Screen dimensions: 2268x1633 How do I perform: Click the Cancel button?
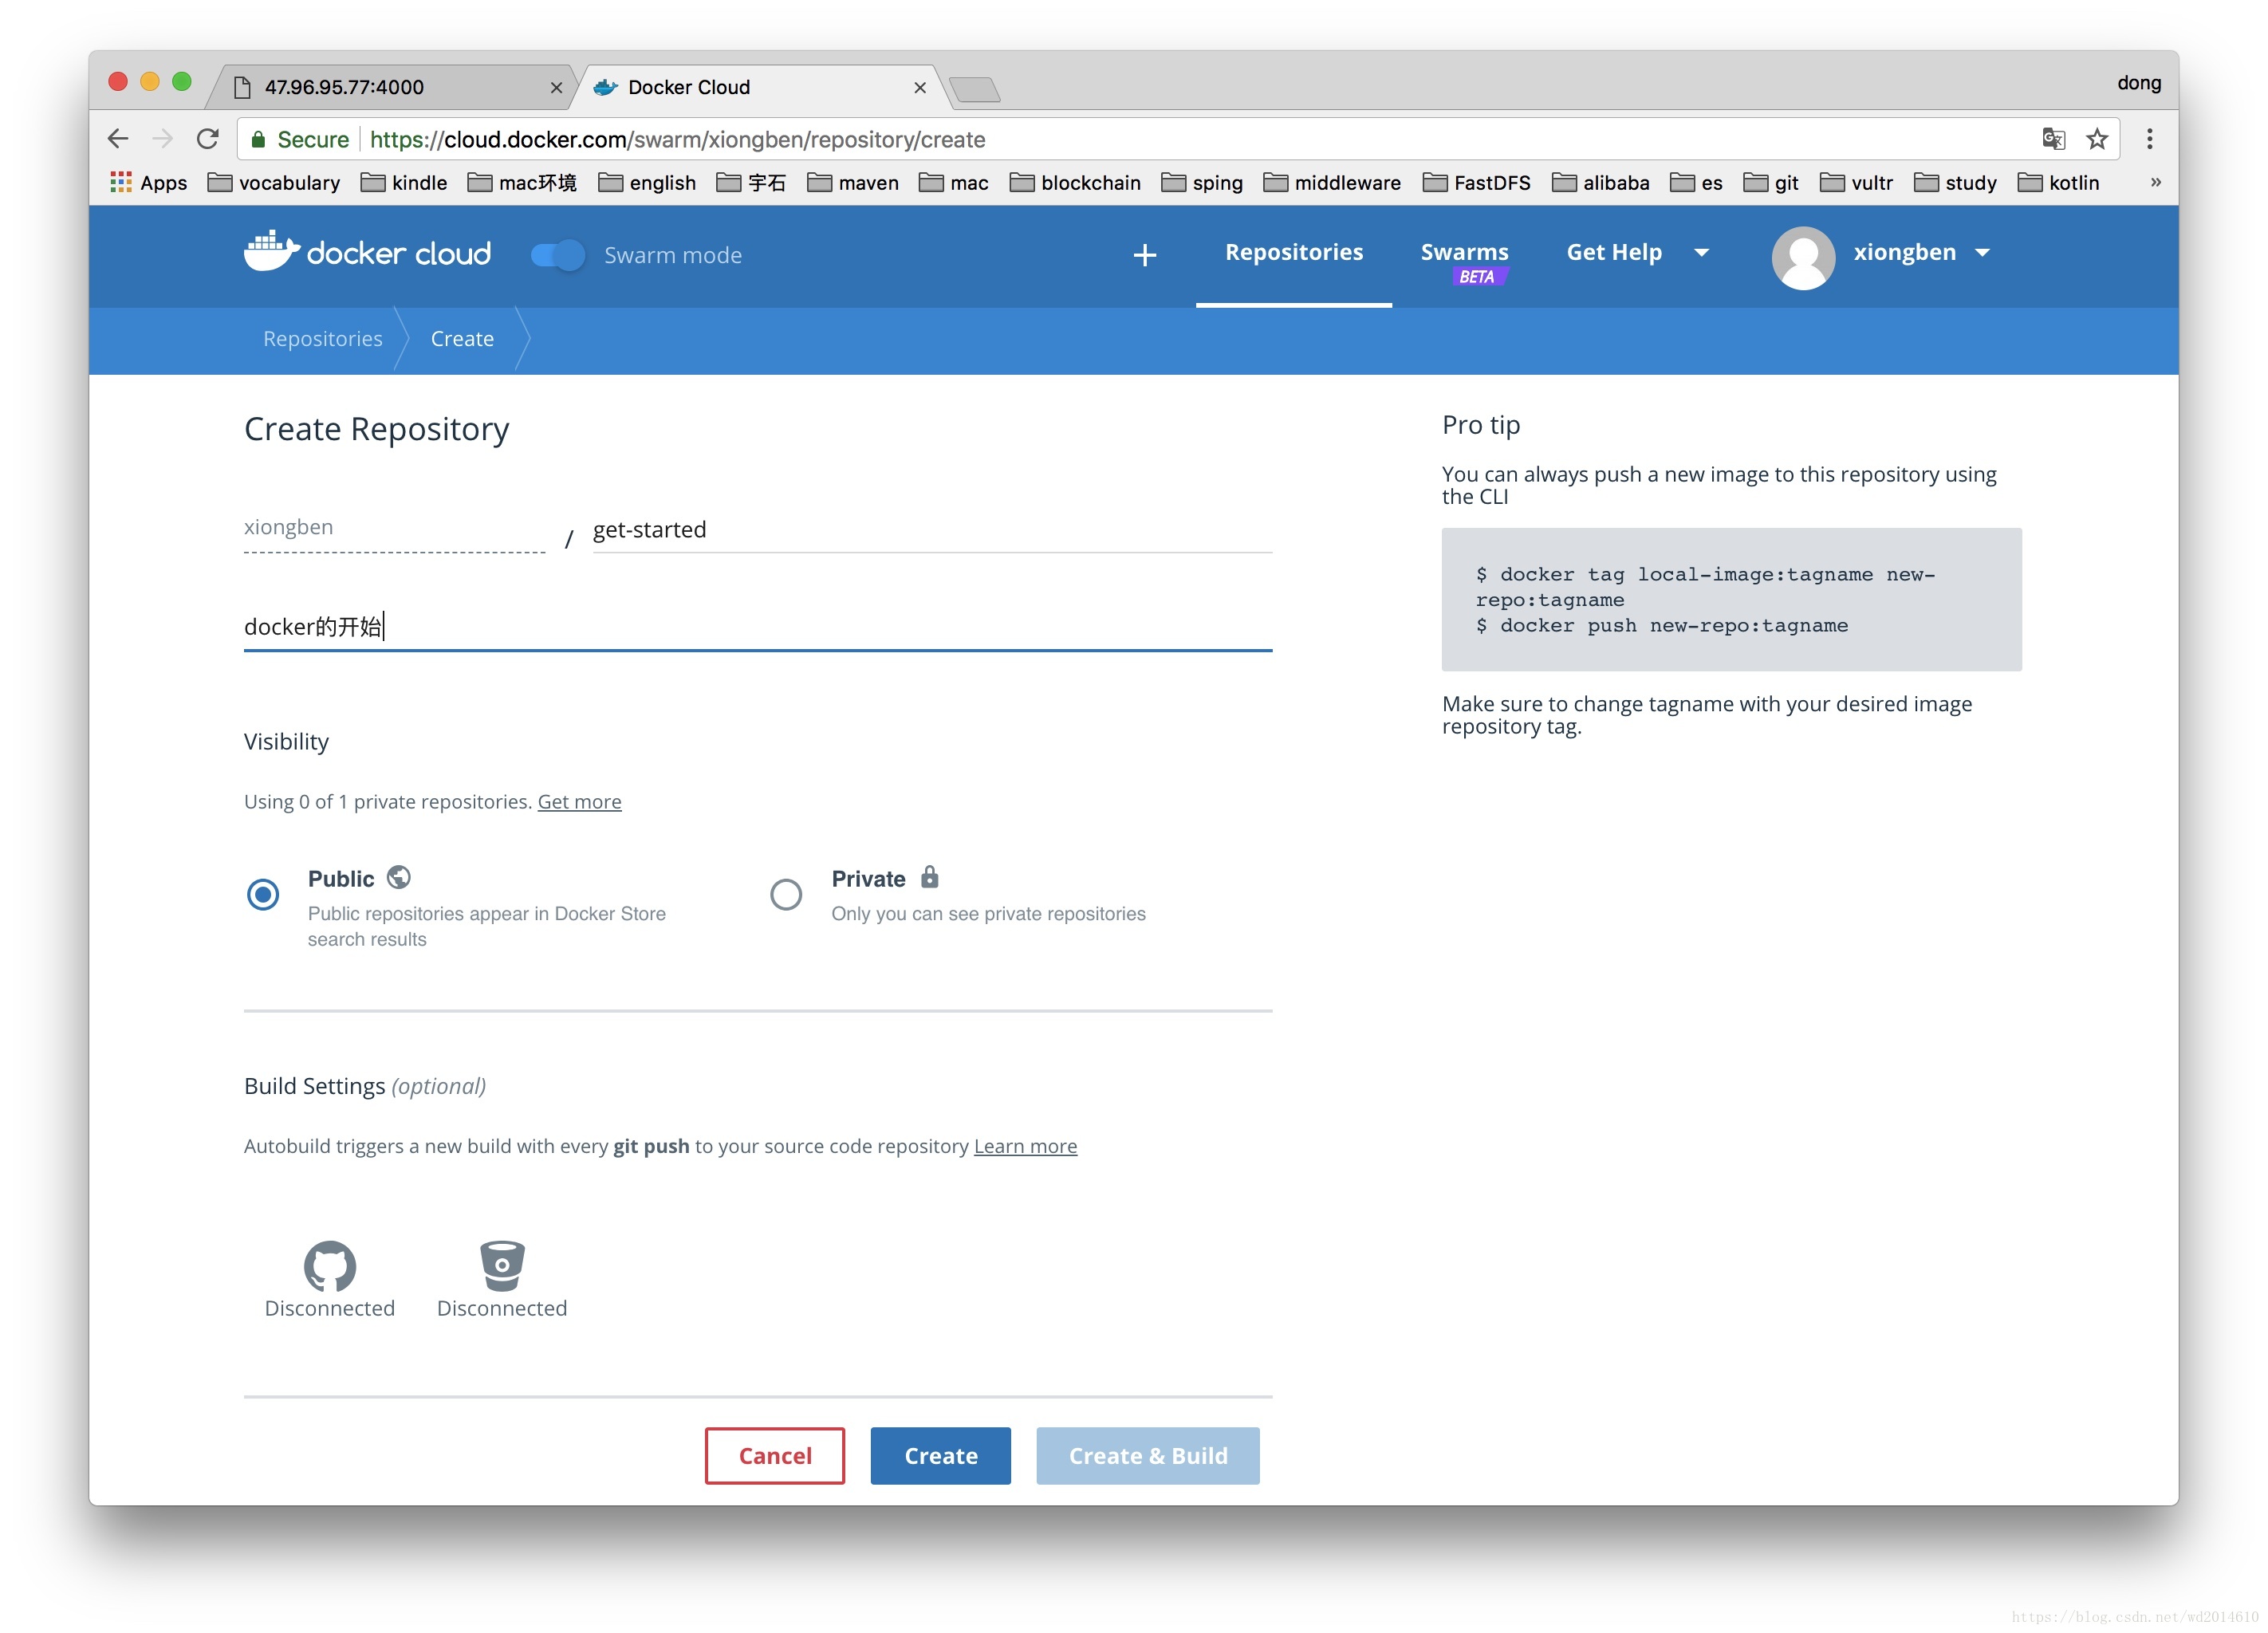pos(775,1455)
